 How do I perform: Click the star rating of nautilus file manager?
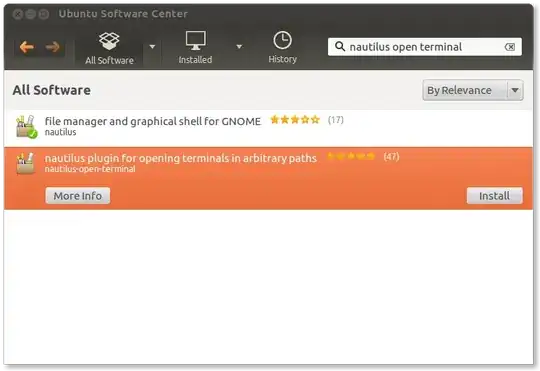click(x=295, y=120)
